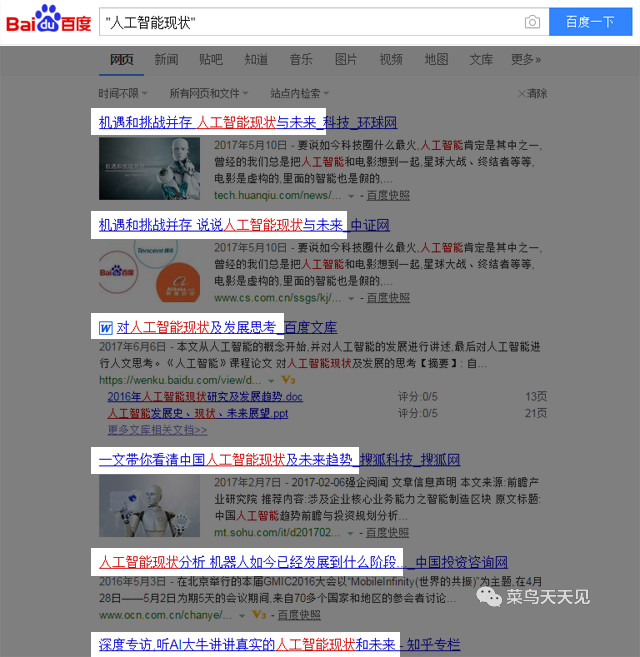Screen dimensions: 640x657
Task: Click 更多文库相关文档>>
Action: pos(157,430)
